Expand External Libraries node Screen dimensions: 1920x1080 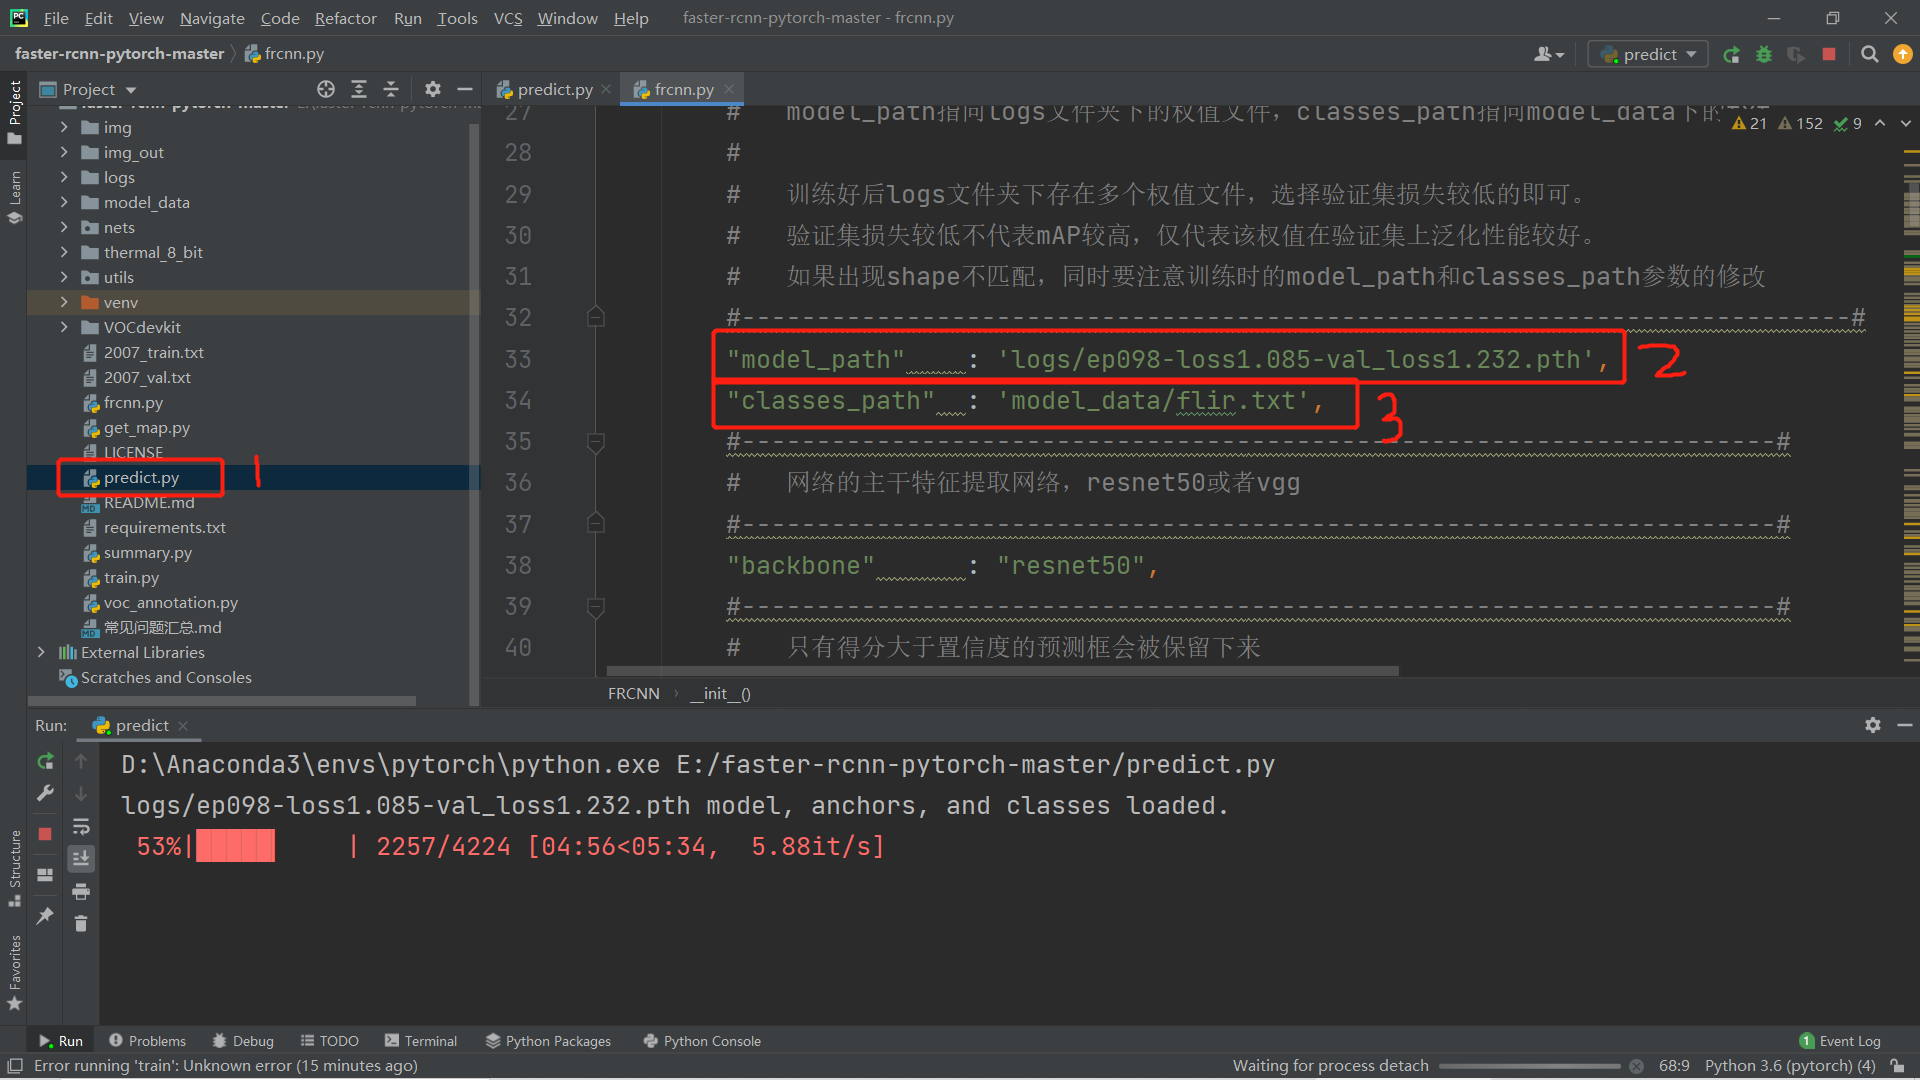click(x=41, y=652)
